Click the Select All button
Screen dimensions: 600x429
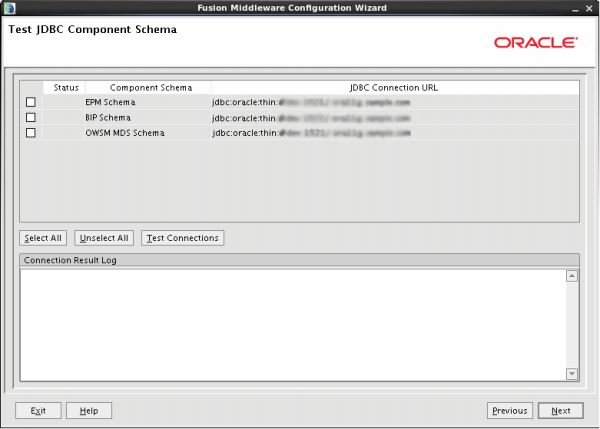click(x=43, y=238)
